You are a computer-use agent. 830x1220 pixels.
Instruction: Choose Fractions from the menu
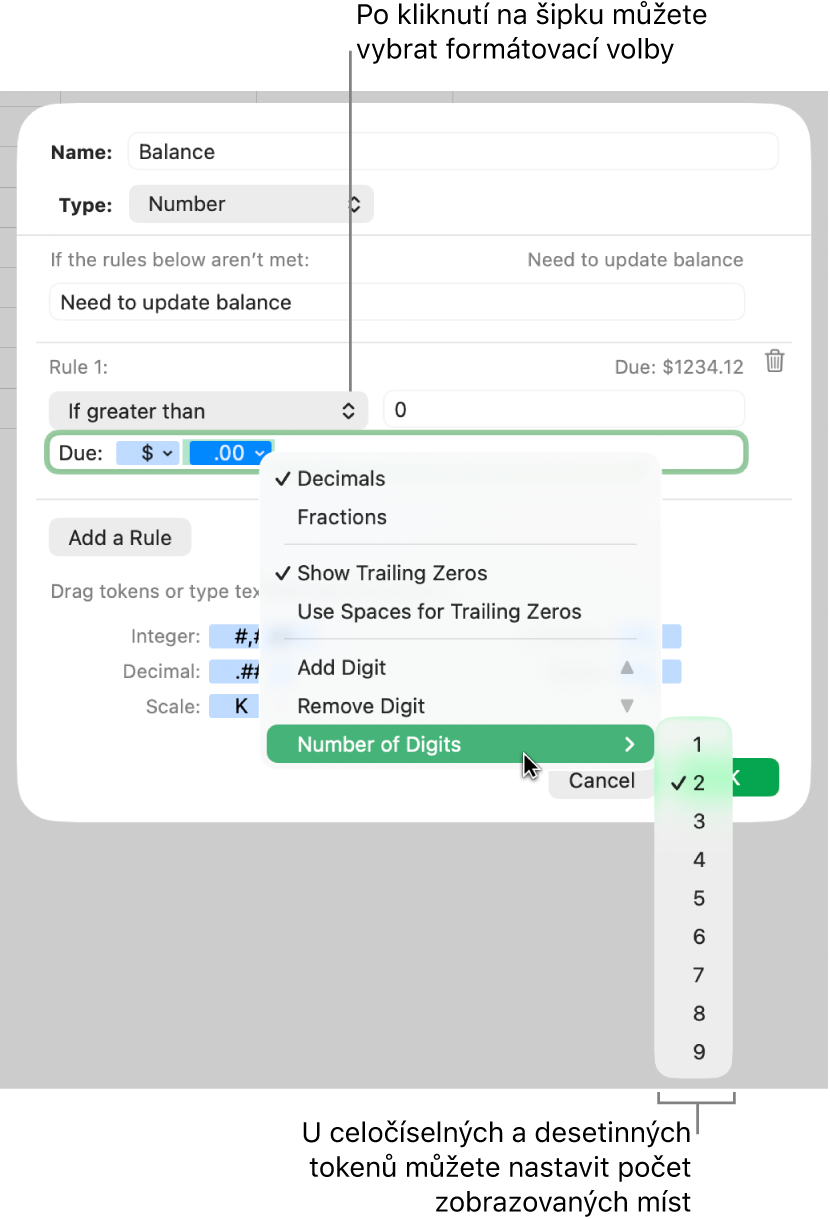(342, 517)
